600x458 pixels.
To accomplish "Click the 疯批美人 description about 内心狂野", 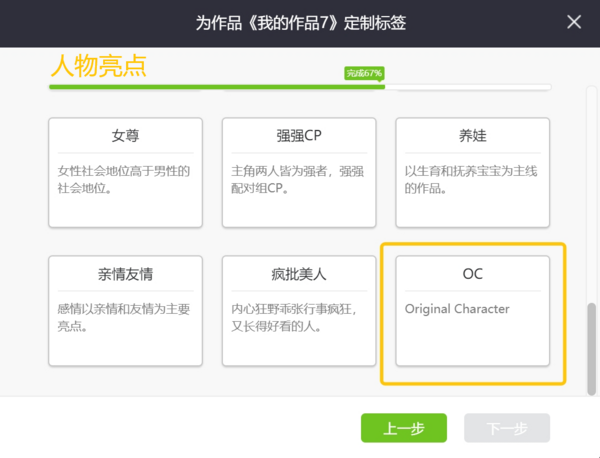I will [298, 318].
